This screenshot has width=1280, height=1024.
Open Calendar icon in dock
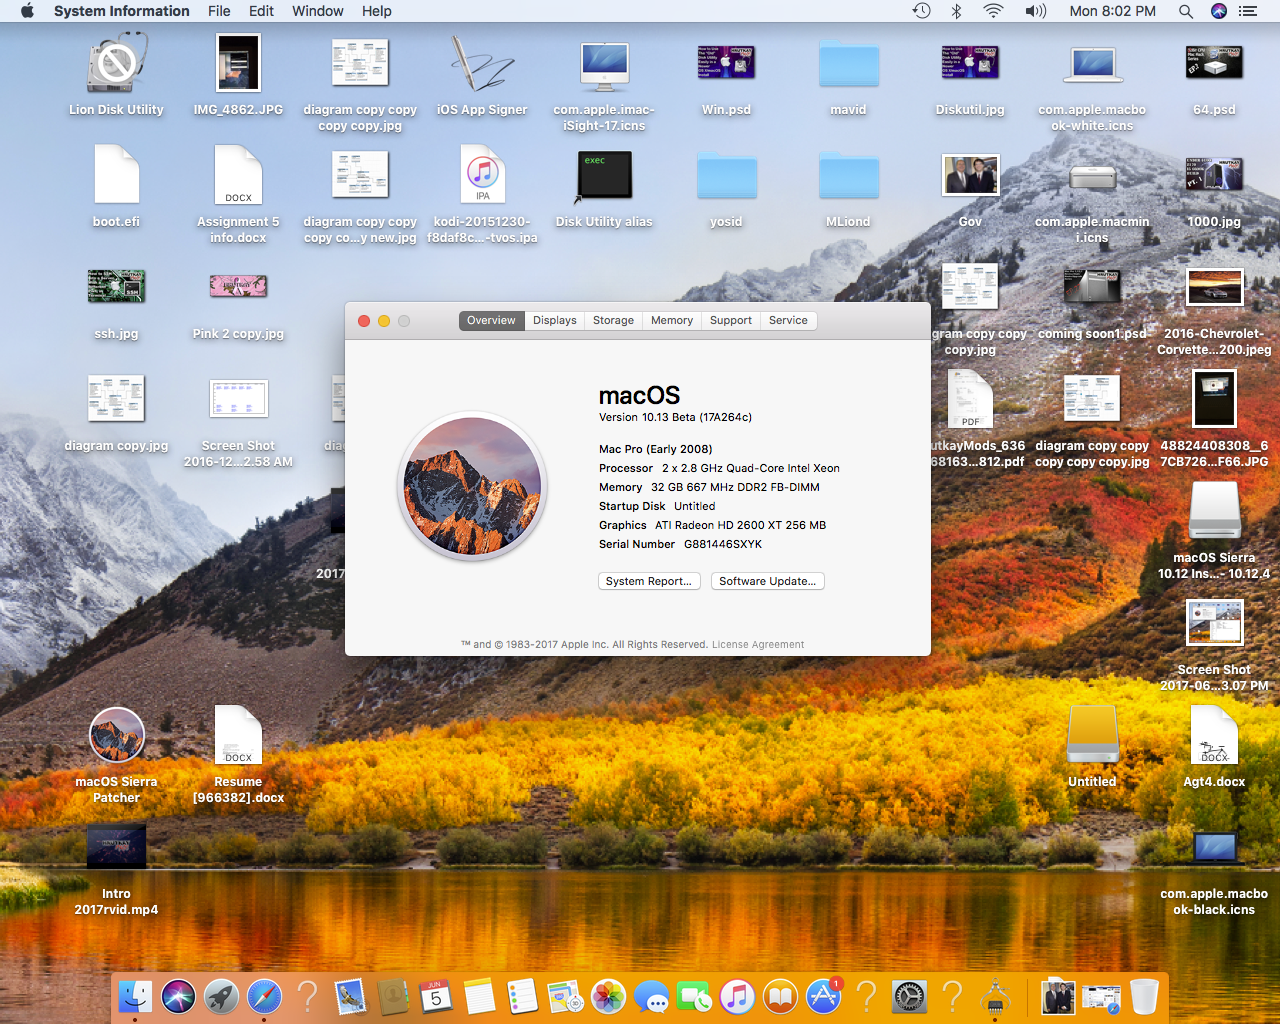click(436, 997)
